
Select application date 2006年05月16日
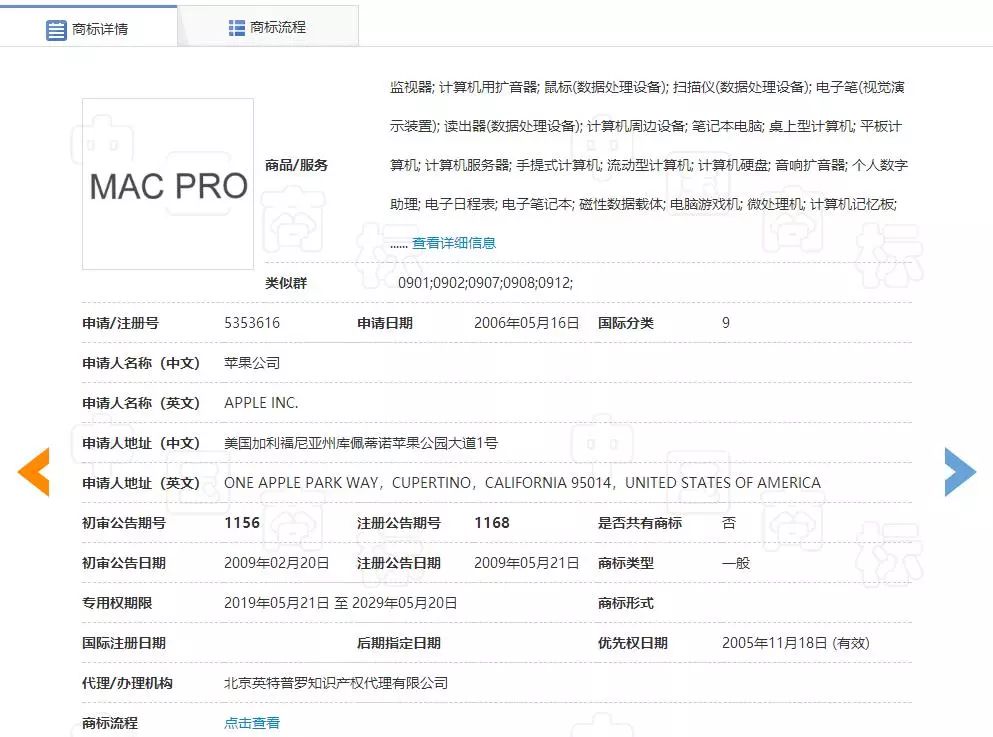(x=526, y=323)
